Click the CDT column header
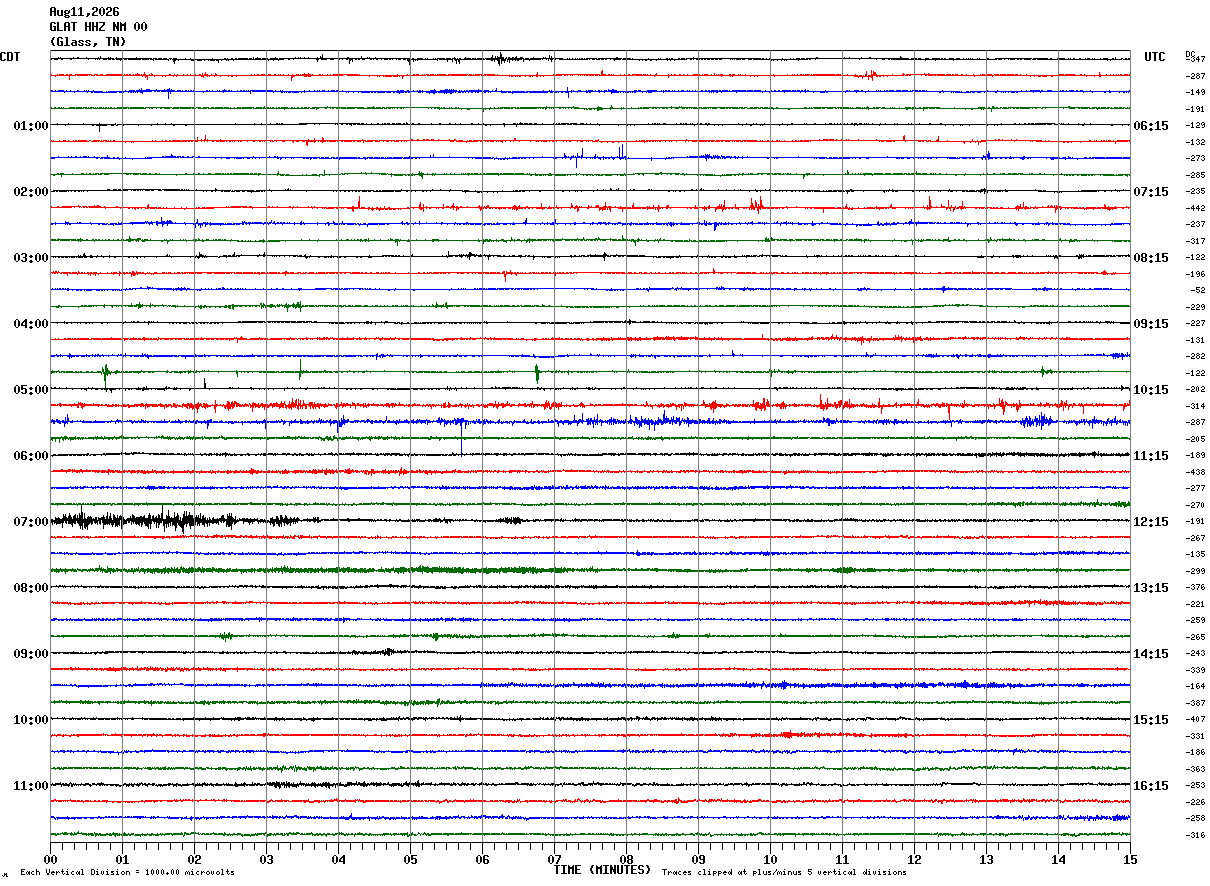Screen dimensions: 1210x886 coord(10,57)
